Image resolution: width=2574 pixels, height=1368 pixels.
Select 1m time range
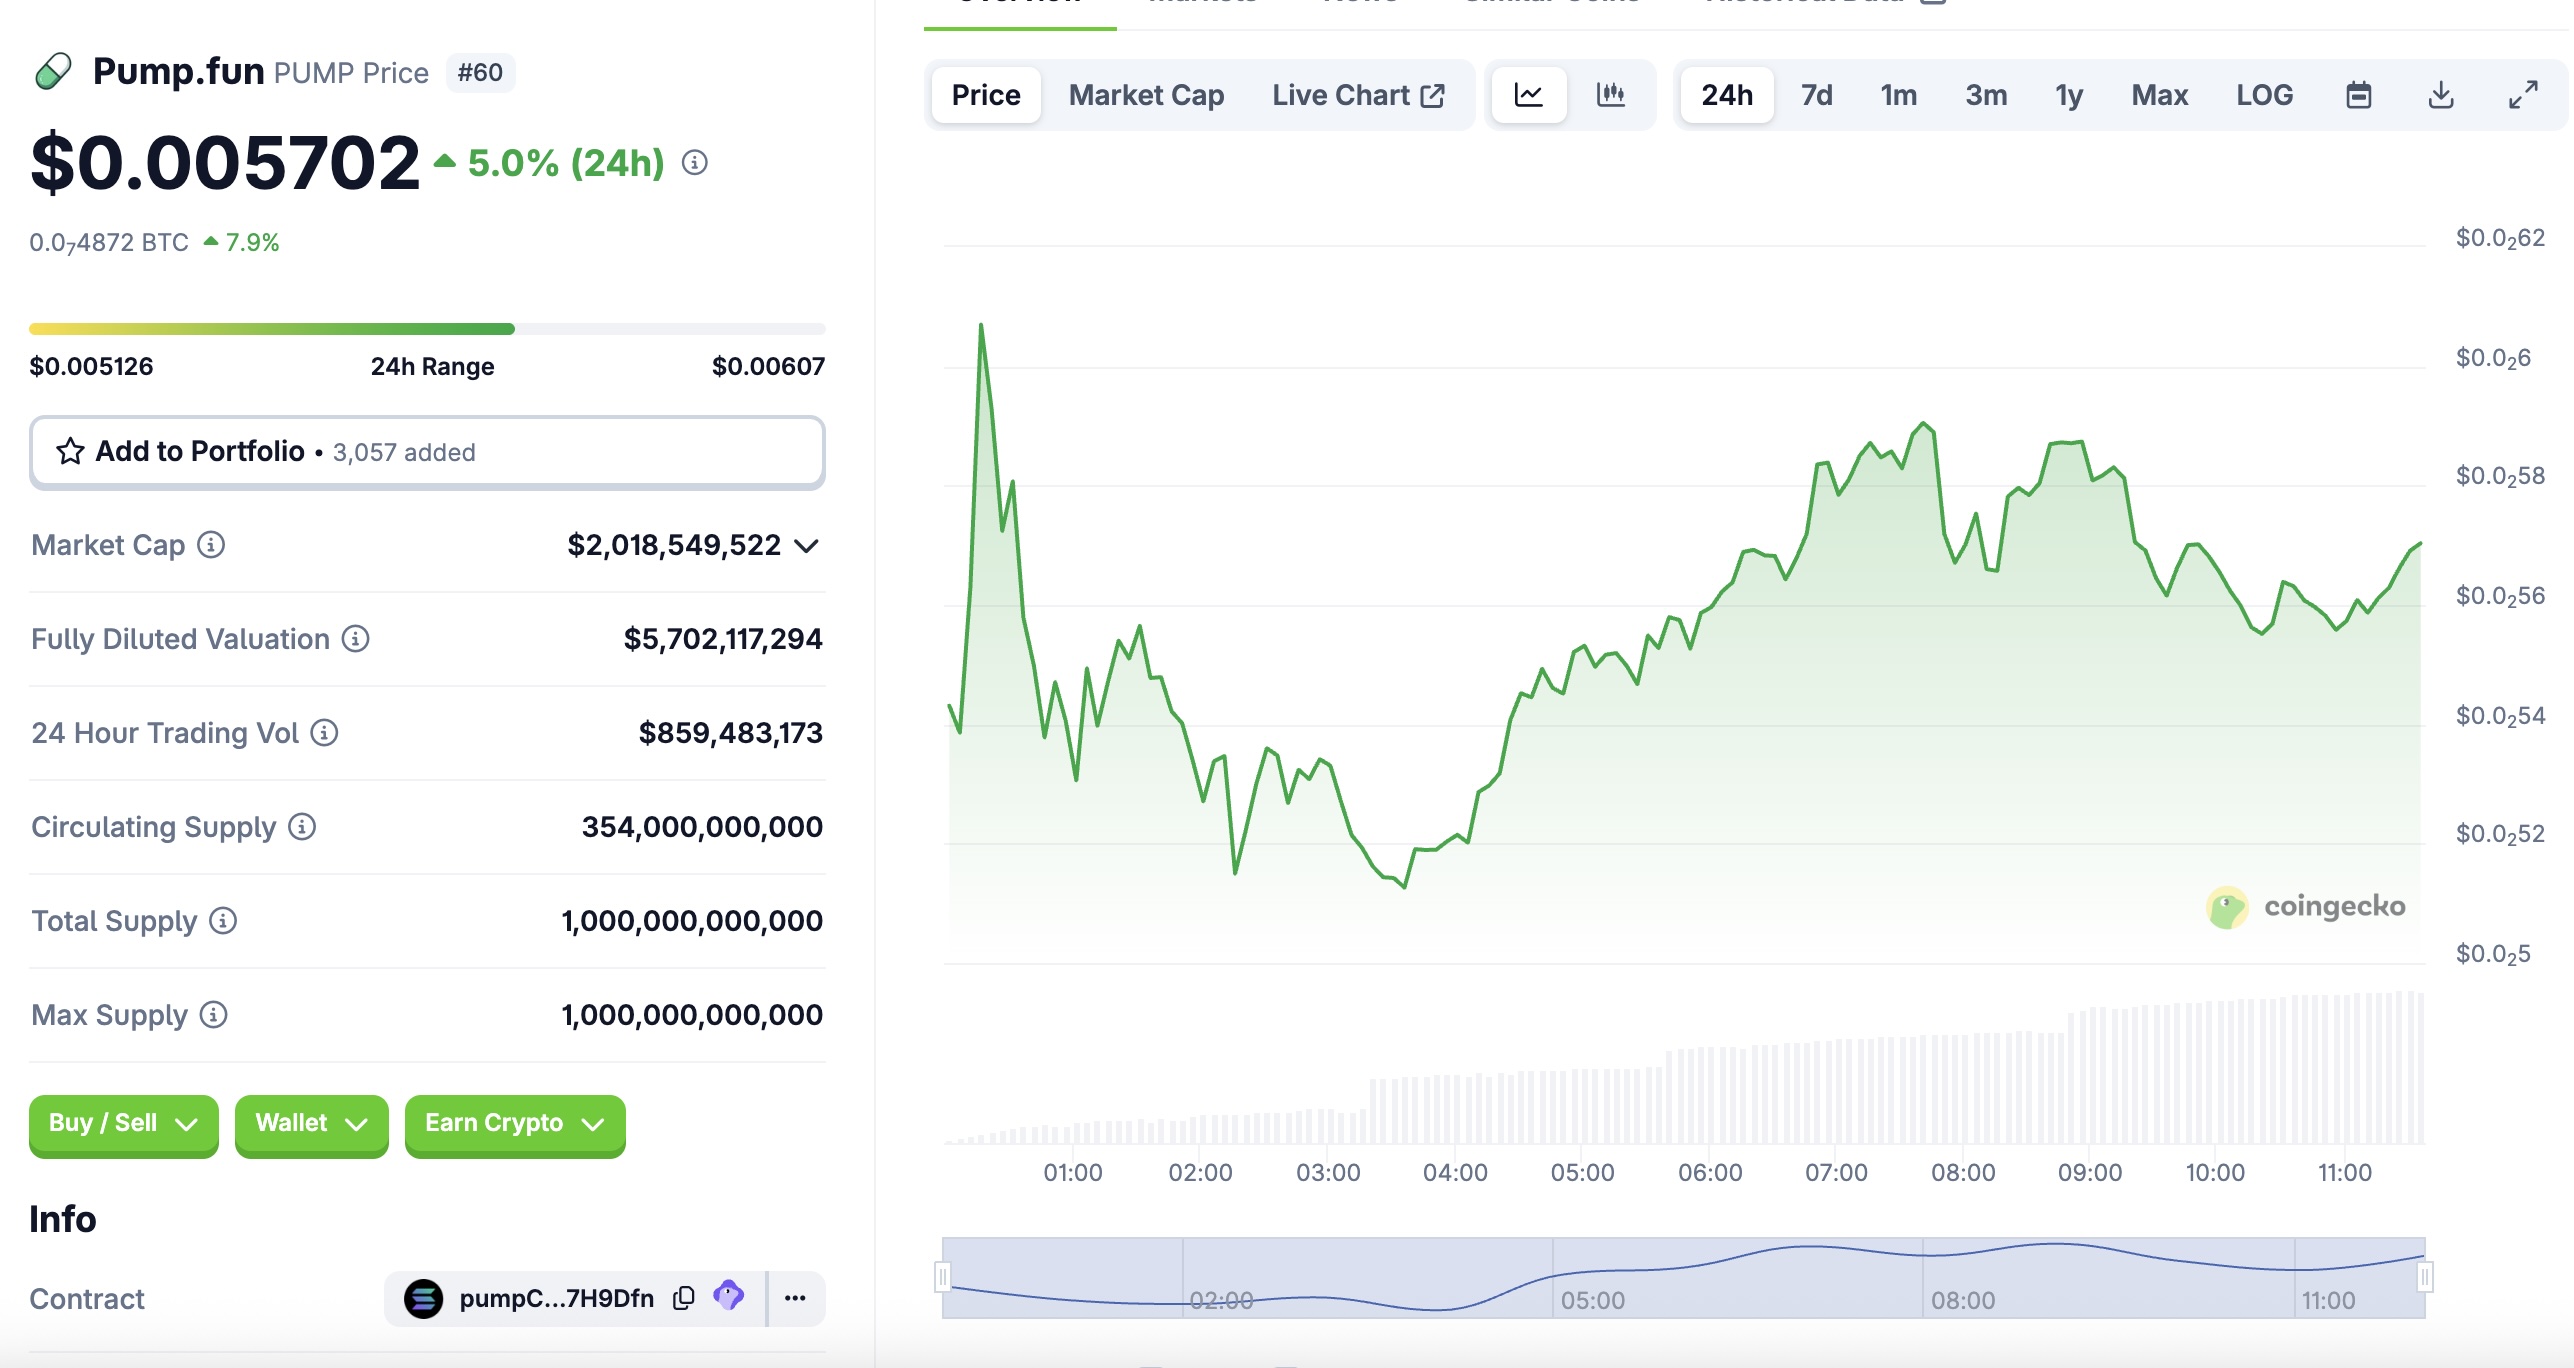(x=1898, y=95)
